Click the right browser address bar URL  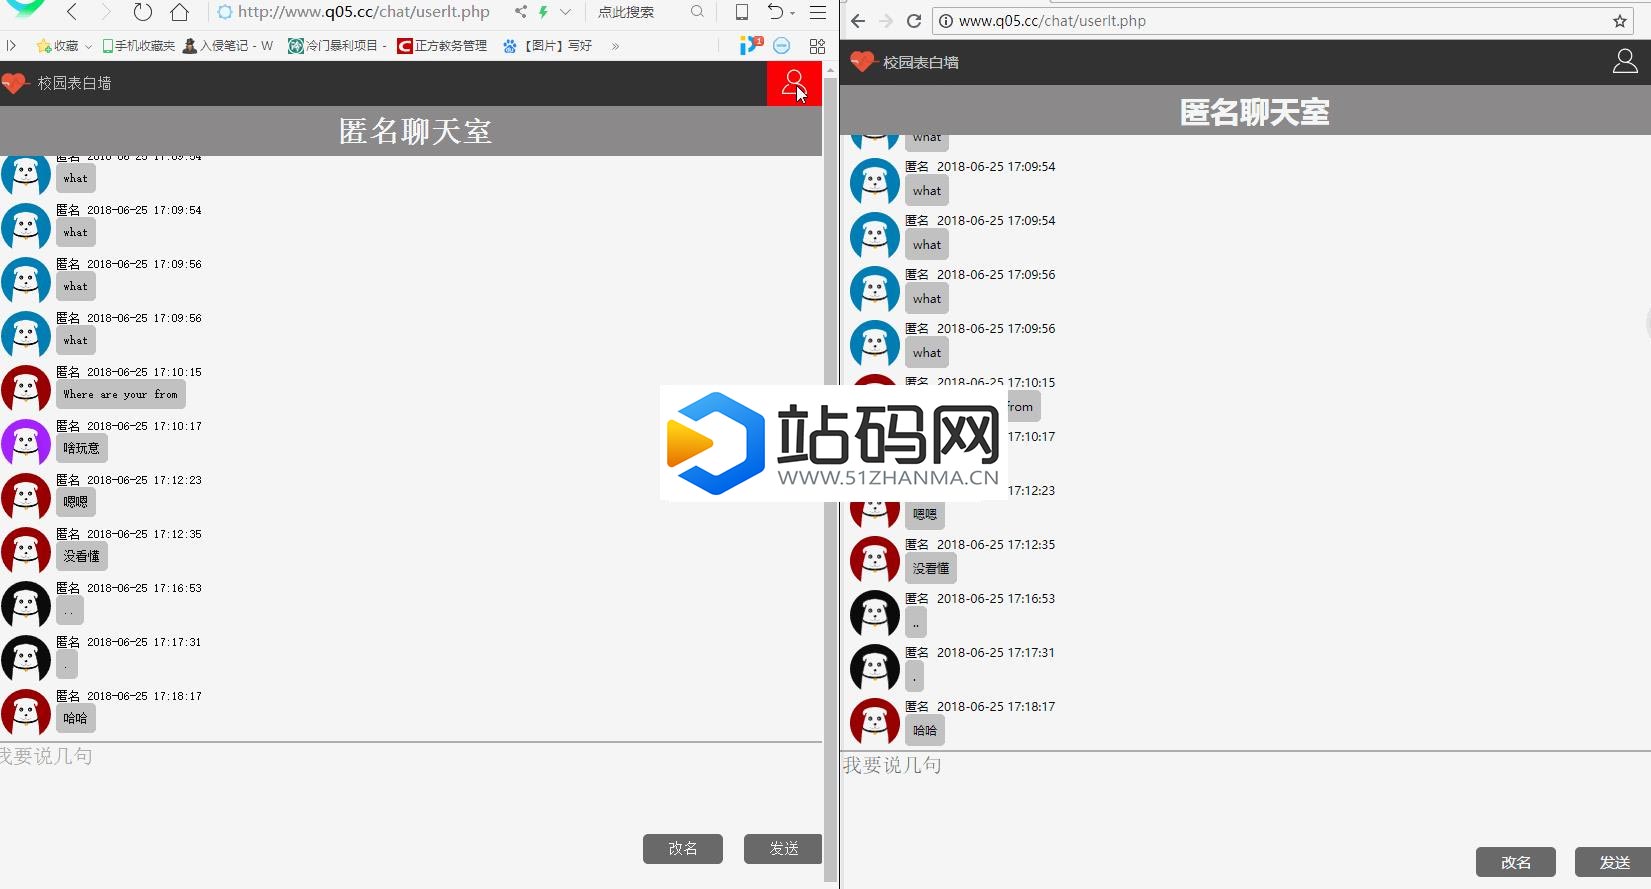(x=1052, y=21)
